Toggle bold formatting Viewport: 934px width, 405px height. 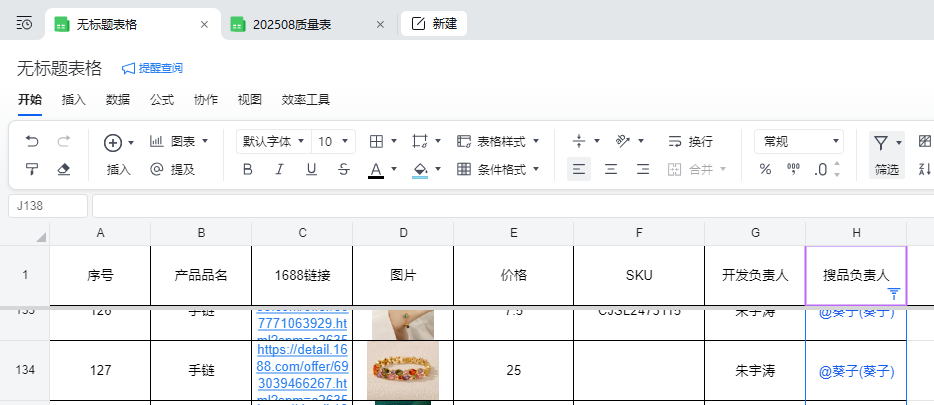tap(248, 169)
